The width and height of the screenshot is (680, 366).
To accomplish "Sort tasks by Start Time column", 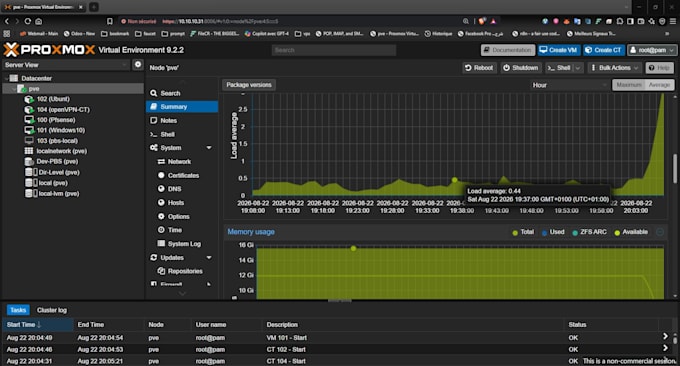I will (37, 325).
